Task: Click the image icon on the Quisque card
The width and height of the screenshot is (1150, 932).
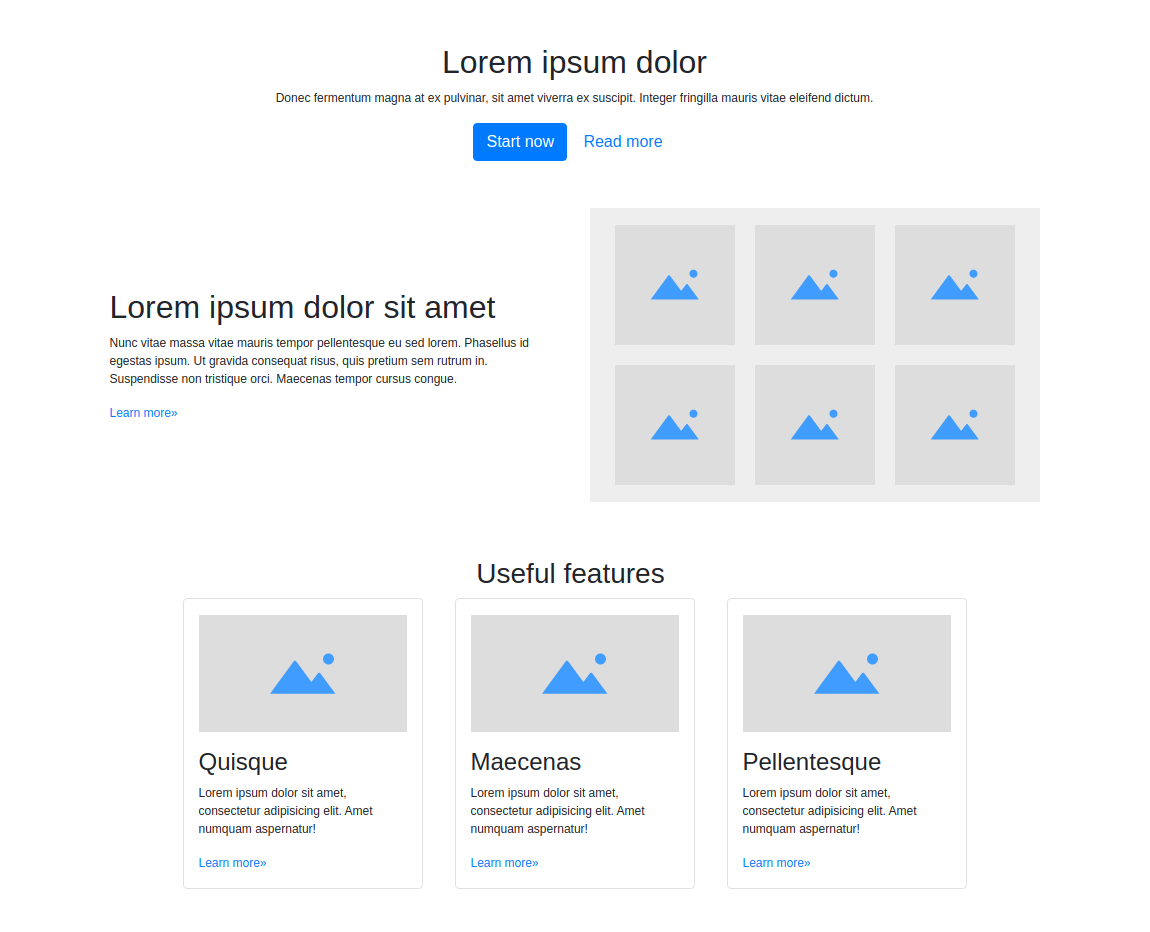Action: [x=303, y=672]
